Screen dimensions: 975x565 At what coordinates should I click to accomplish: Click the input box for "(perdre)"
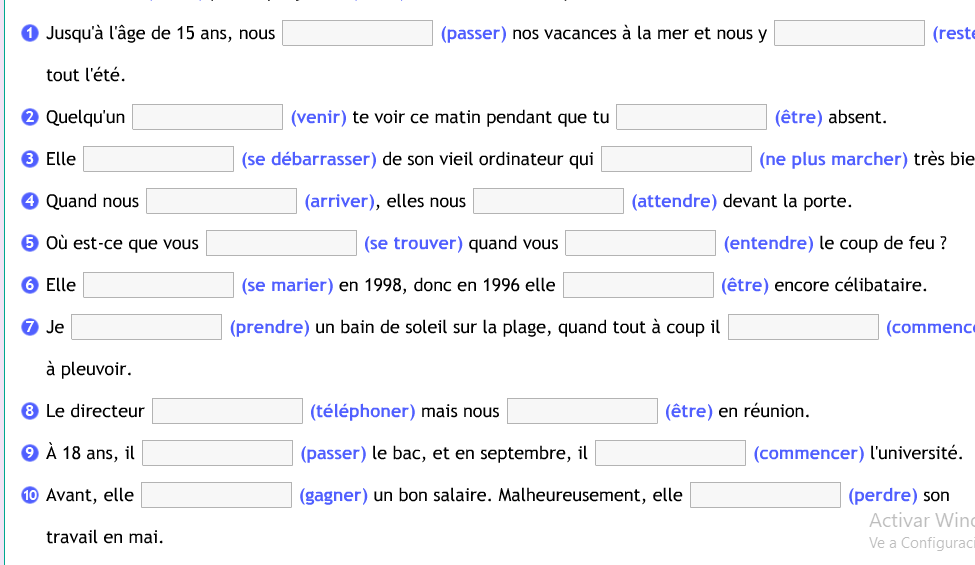click(765, 495)
